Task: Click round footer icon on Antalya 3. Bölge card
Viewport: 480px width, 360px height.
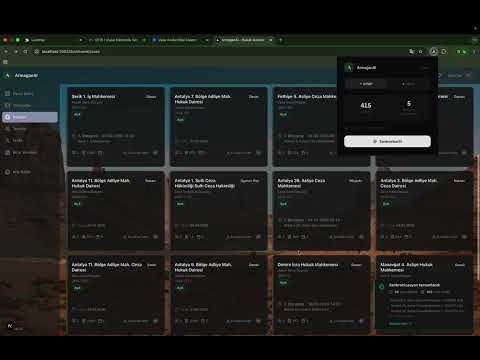Action: [464, 237]
